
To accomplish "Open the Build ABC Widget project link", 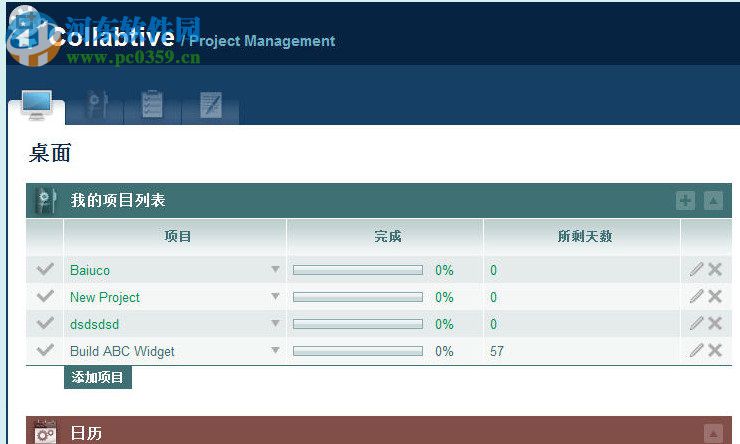I will [122, 352].
